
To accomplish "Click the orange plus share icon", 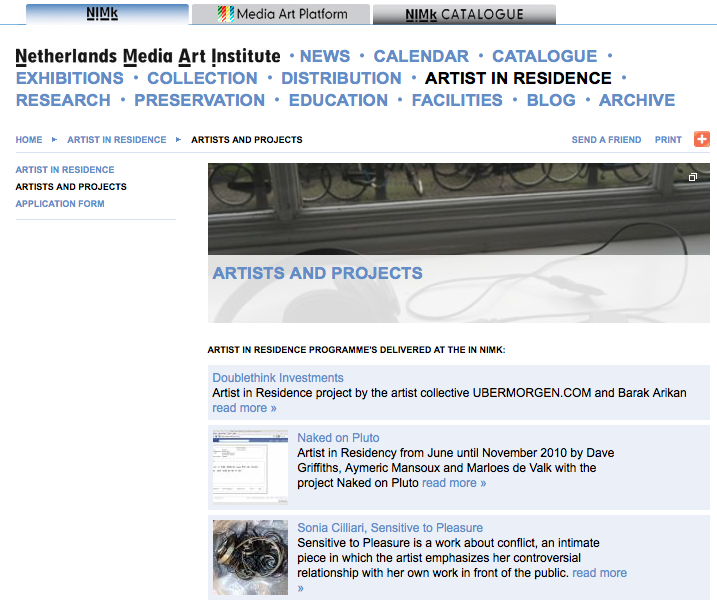I will [x=701, y=139].
